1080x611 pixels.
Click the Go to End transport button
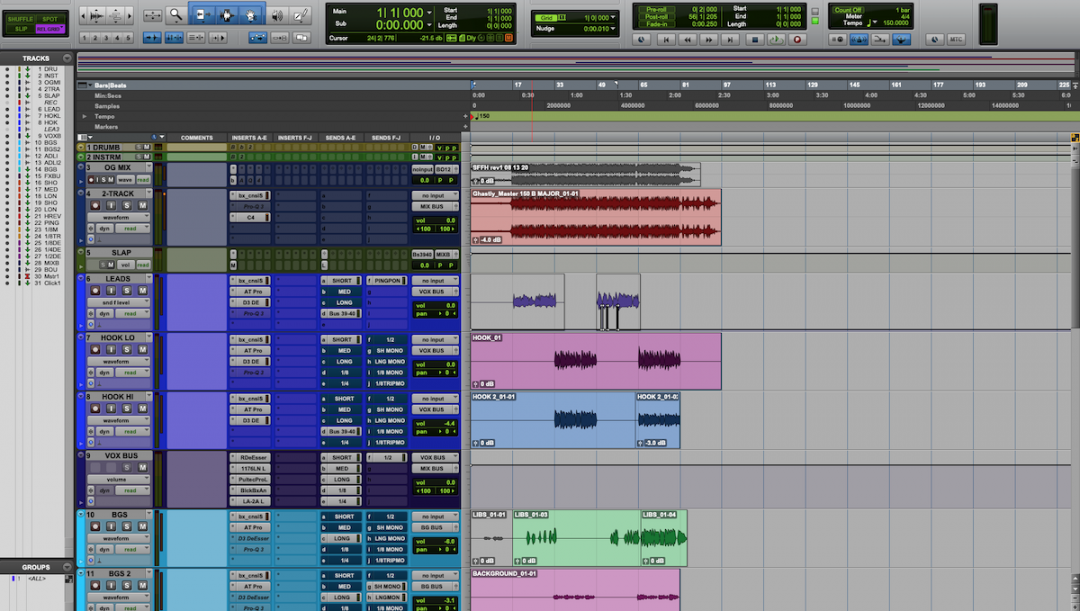tap(730, 40)
